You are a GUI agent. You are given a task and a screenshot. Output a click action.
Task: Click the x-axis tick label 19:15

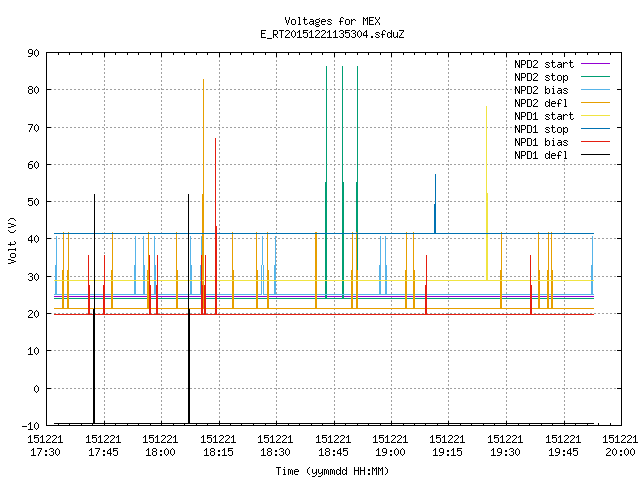[x=448, y=452]
